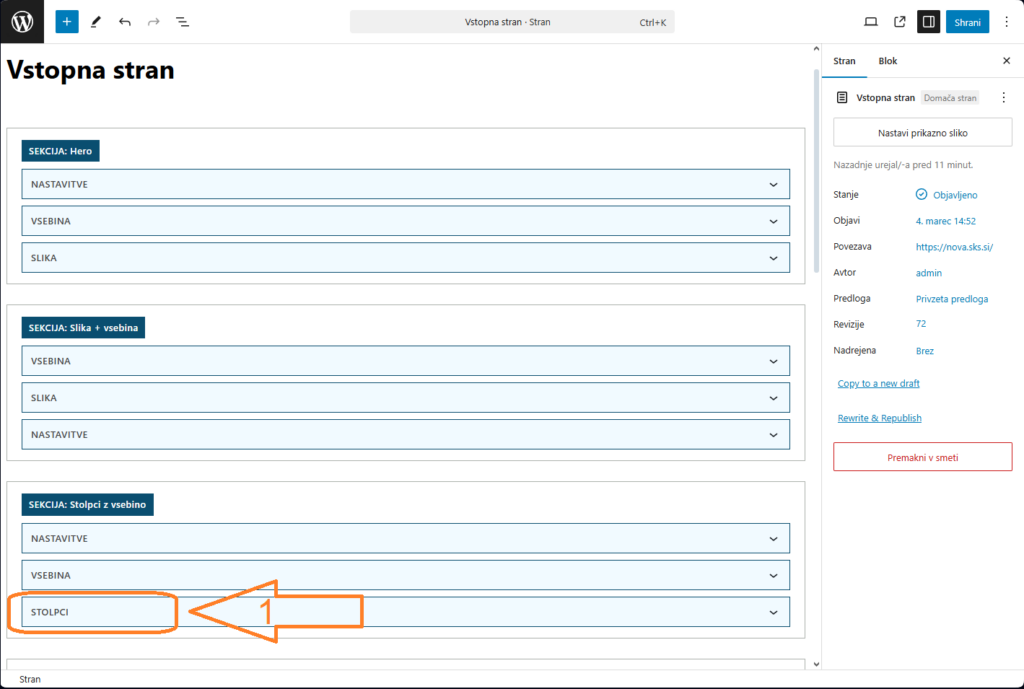1024x689 pixels.
Task: Switch to the Blok tab
Action: coord(887,61)
